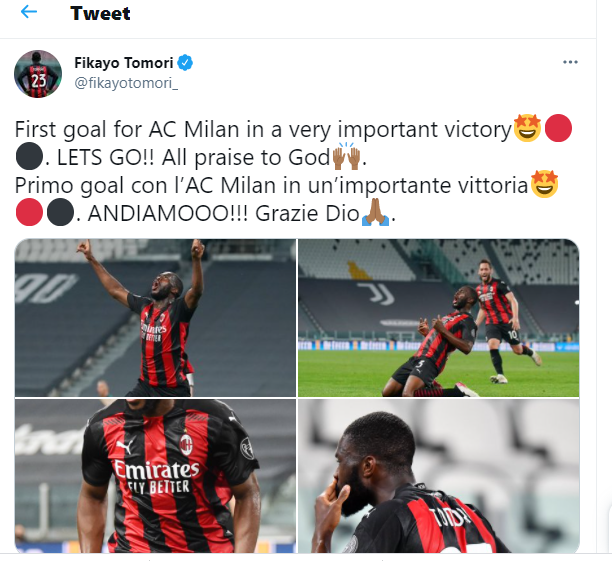Click the blue verified badge icon
The image size is (612, 561).
coord(185,63)
